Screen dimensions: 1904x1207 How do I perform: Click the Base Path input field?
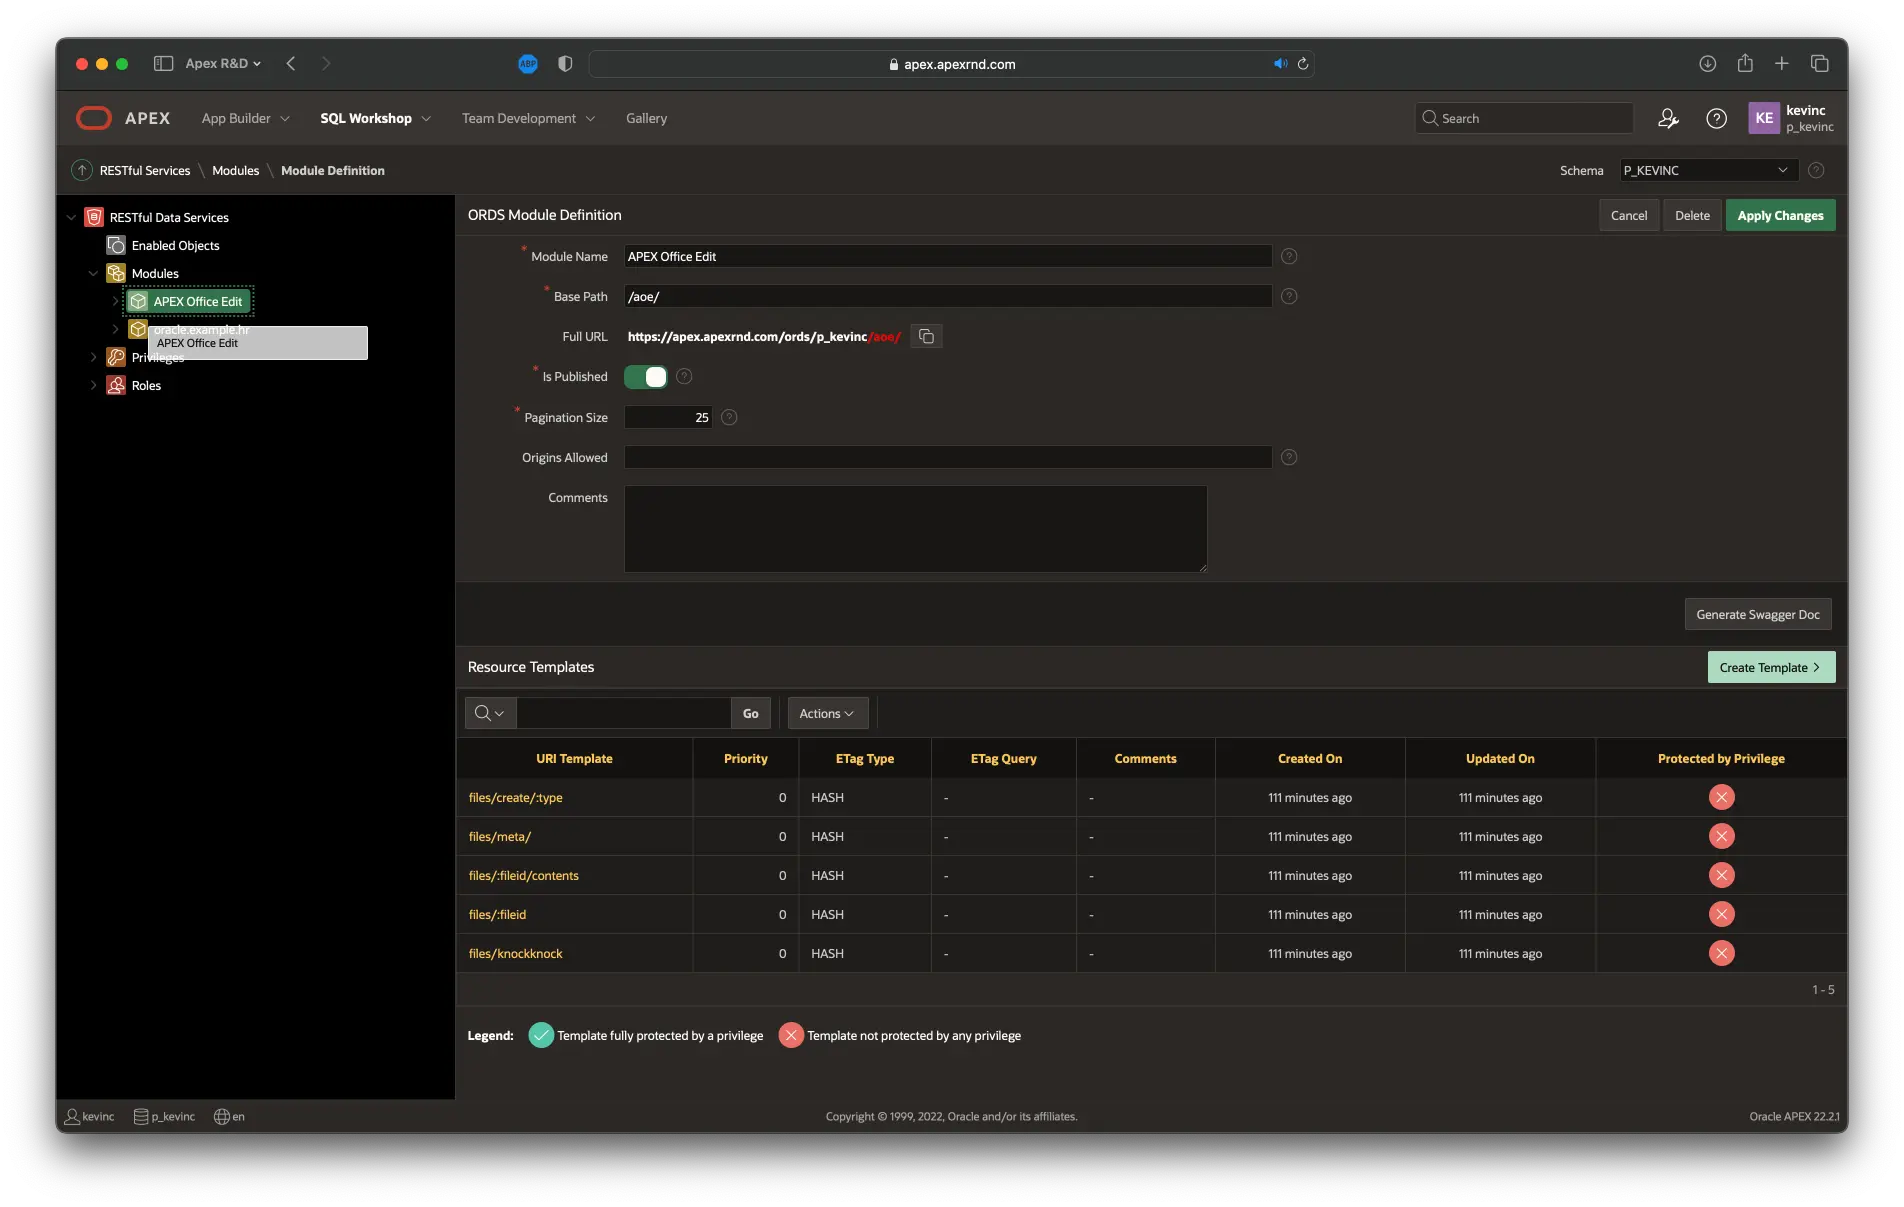[948, 296]
